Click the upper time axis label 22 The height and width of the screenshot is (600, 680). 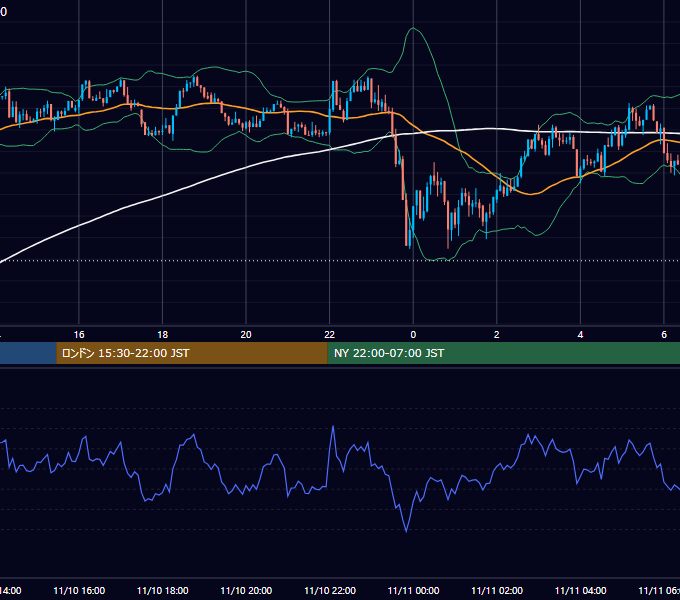[x=330, y=335]
